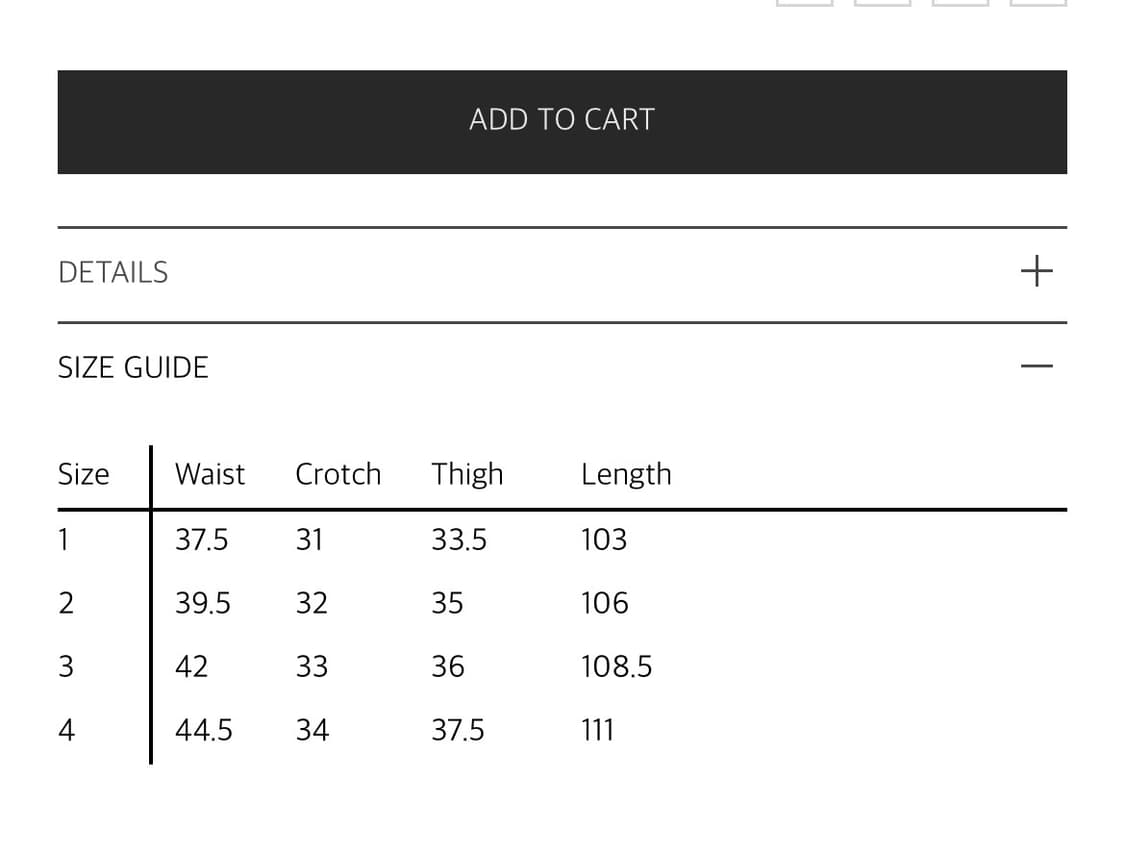Image resolution: width=1125 pixels, height=855 pixels.
Task: Click the Length column header
Action: 626,474
